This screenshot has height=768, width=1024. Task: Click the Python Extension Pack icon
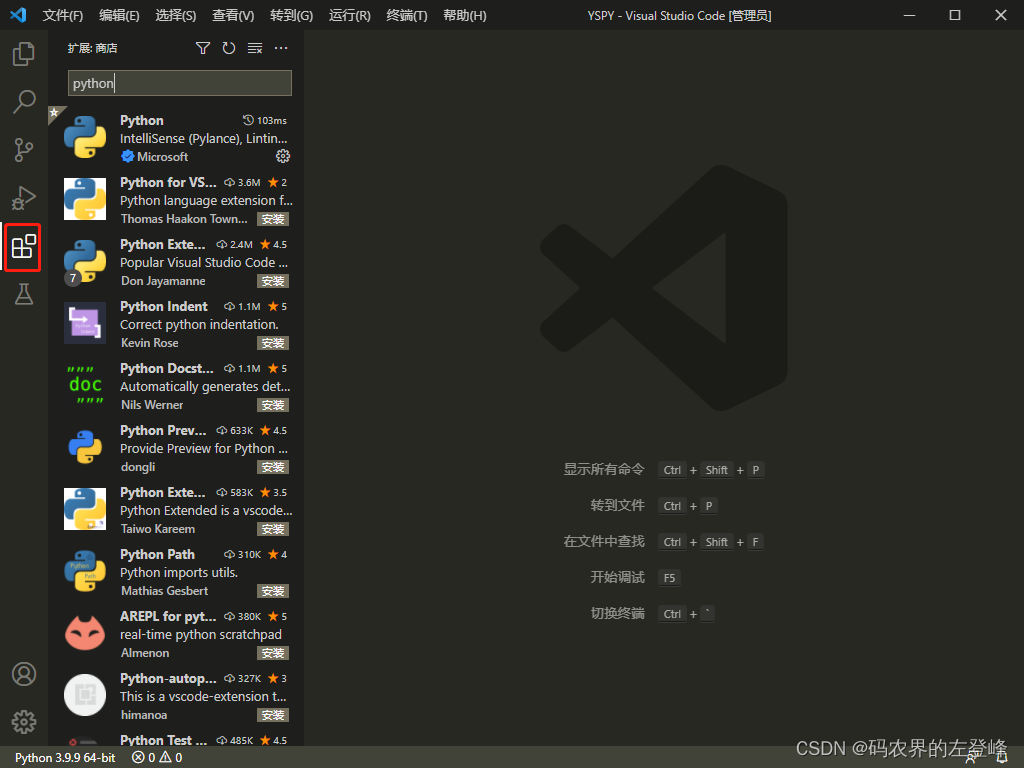tap(85, 261)
